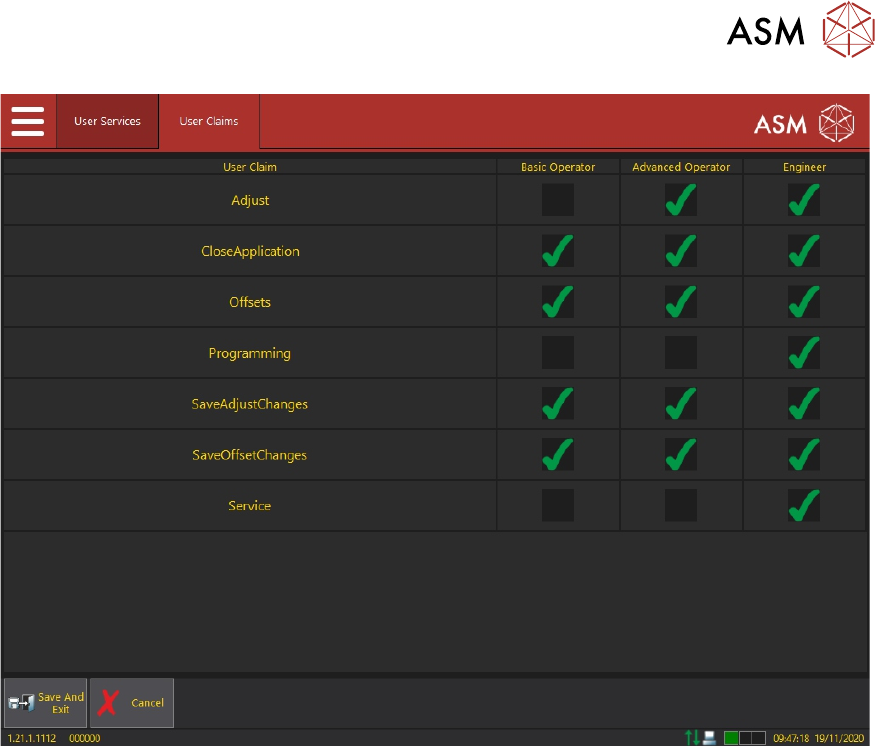
Task: Click the ASM logo in red header
Action: click(803, 122)
